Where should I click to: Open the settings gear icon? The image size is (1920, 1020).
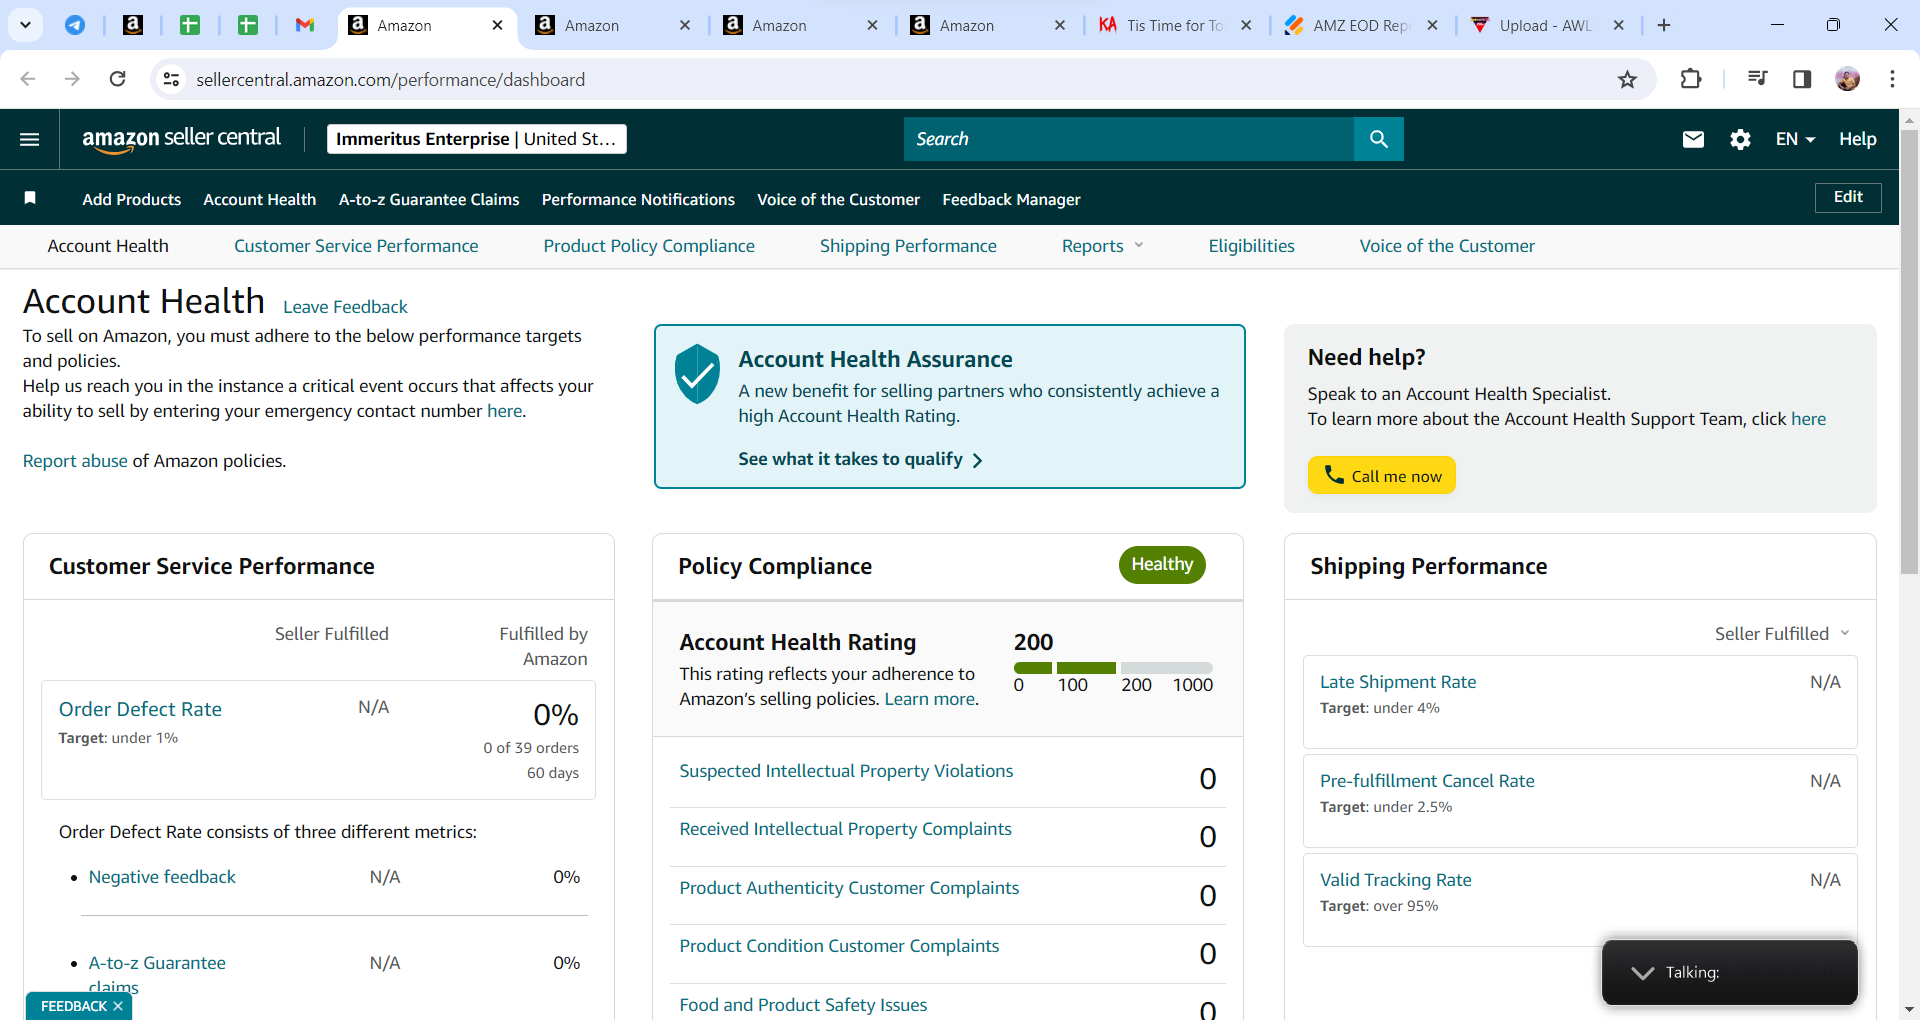(1740, 139)
